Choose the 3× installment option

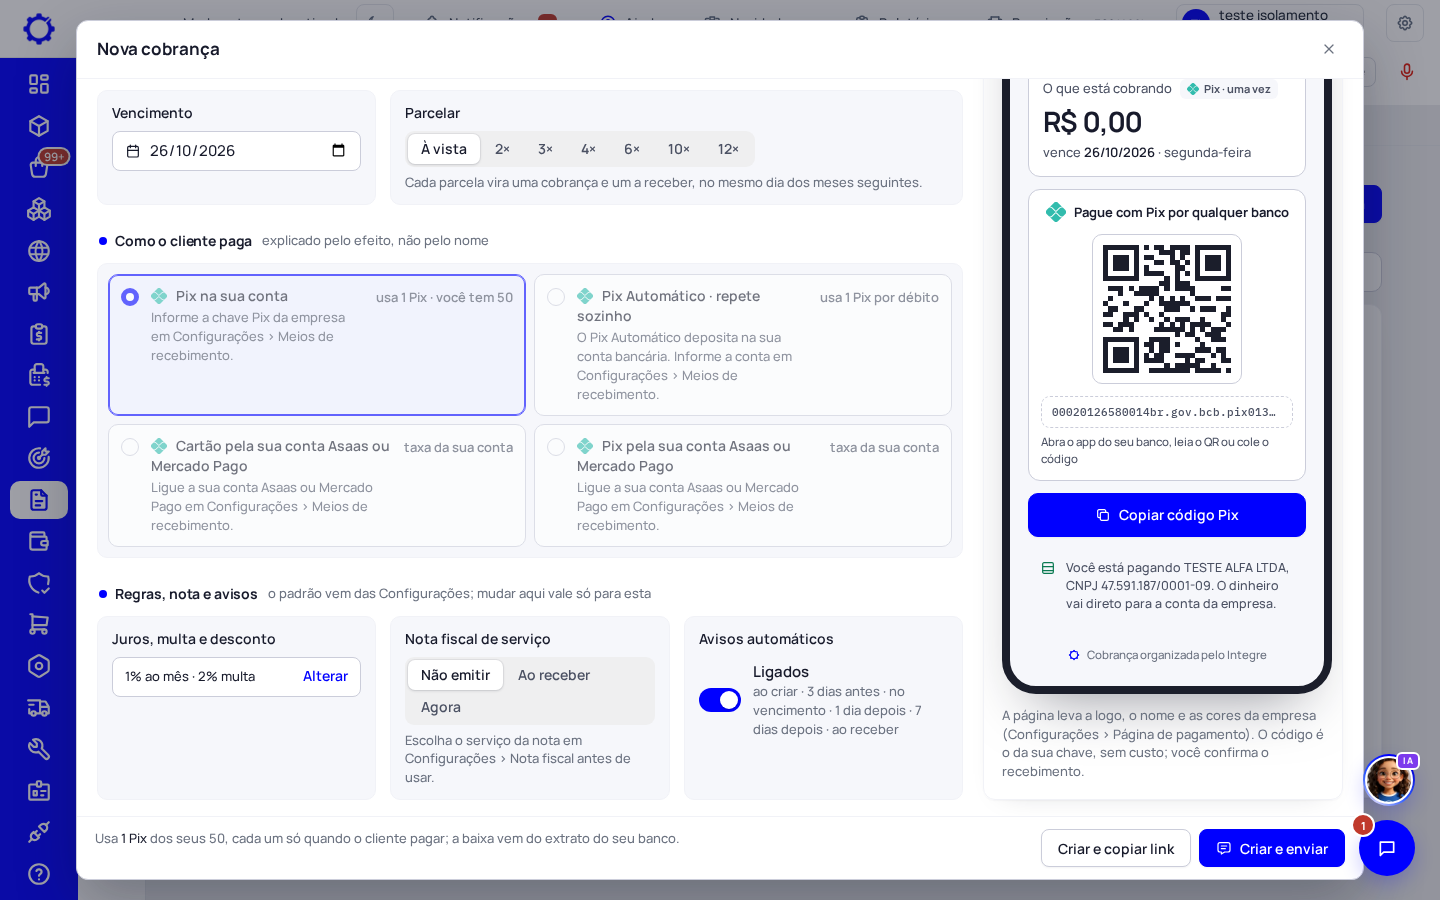[x=545, y=149]
